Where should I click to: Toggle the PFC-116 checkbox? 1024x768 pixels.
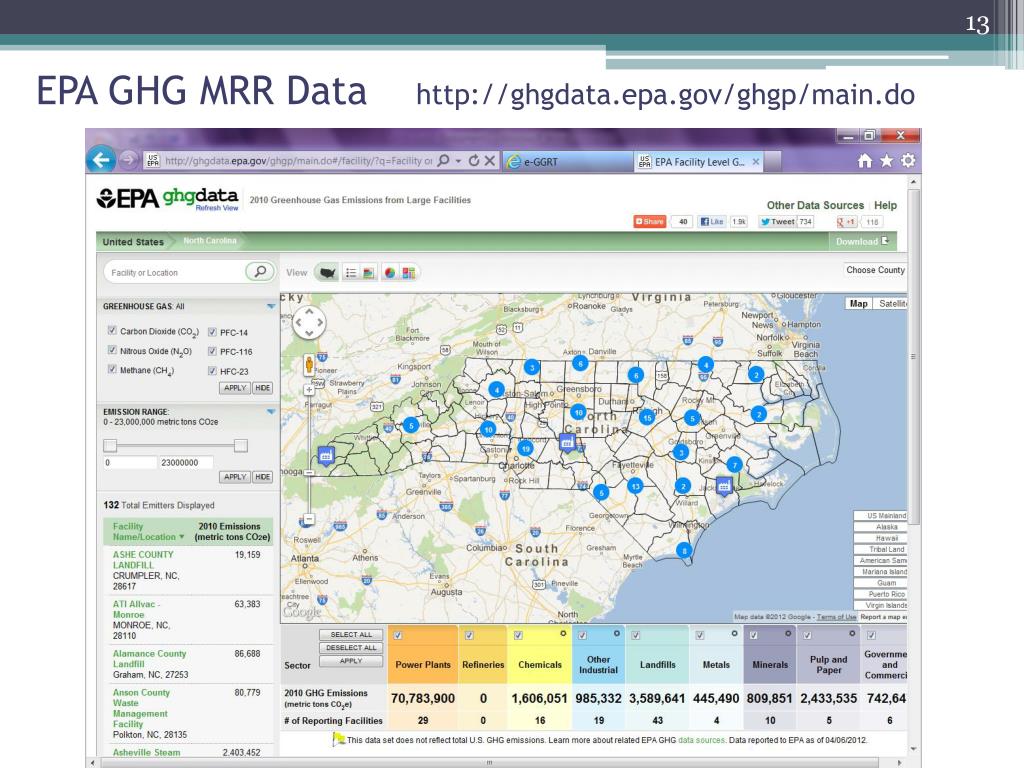point(212,351)
